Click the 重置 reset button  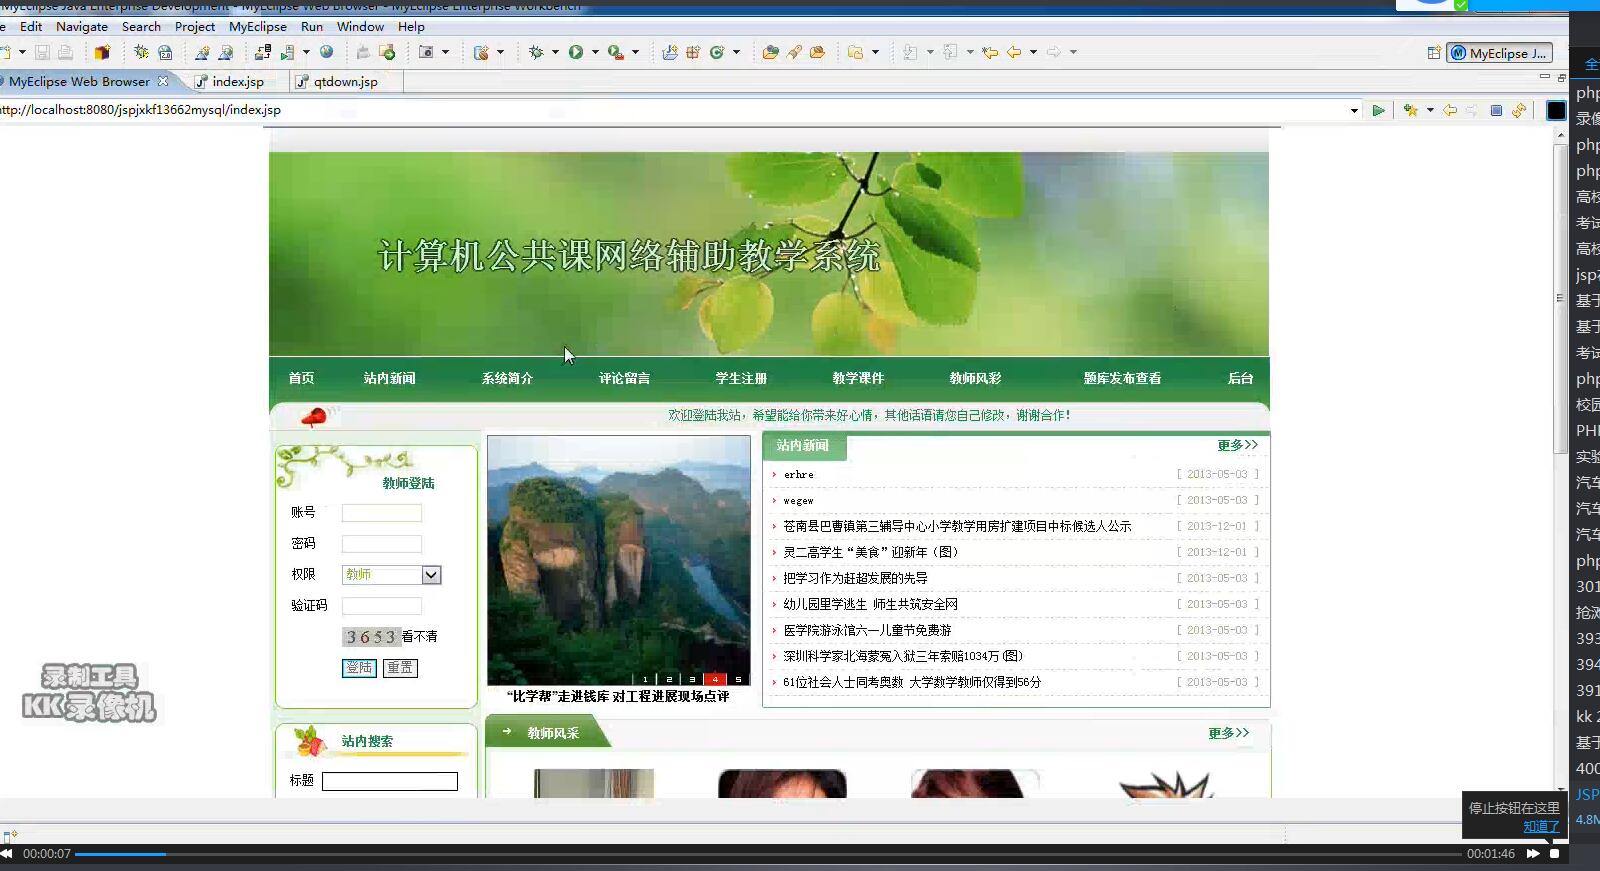click(400, 668)
